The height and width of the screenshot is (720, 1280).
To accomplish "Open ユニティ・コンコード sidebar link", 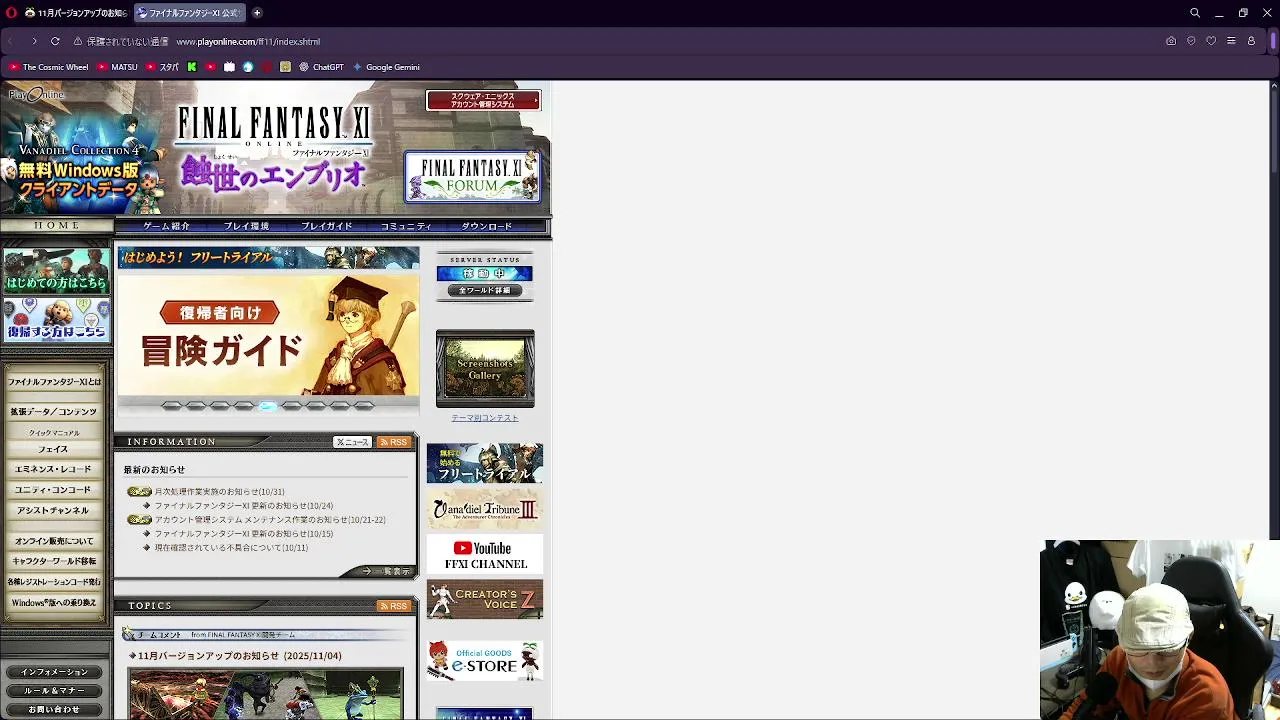I will (54, 490).
